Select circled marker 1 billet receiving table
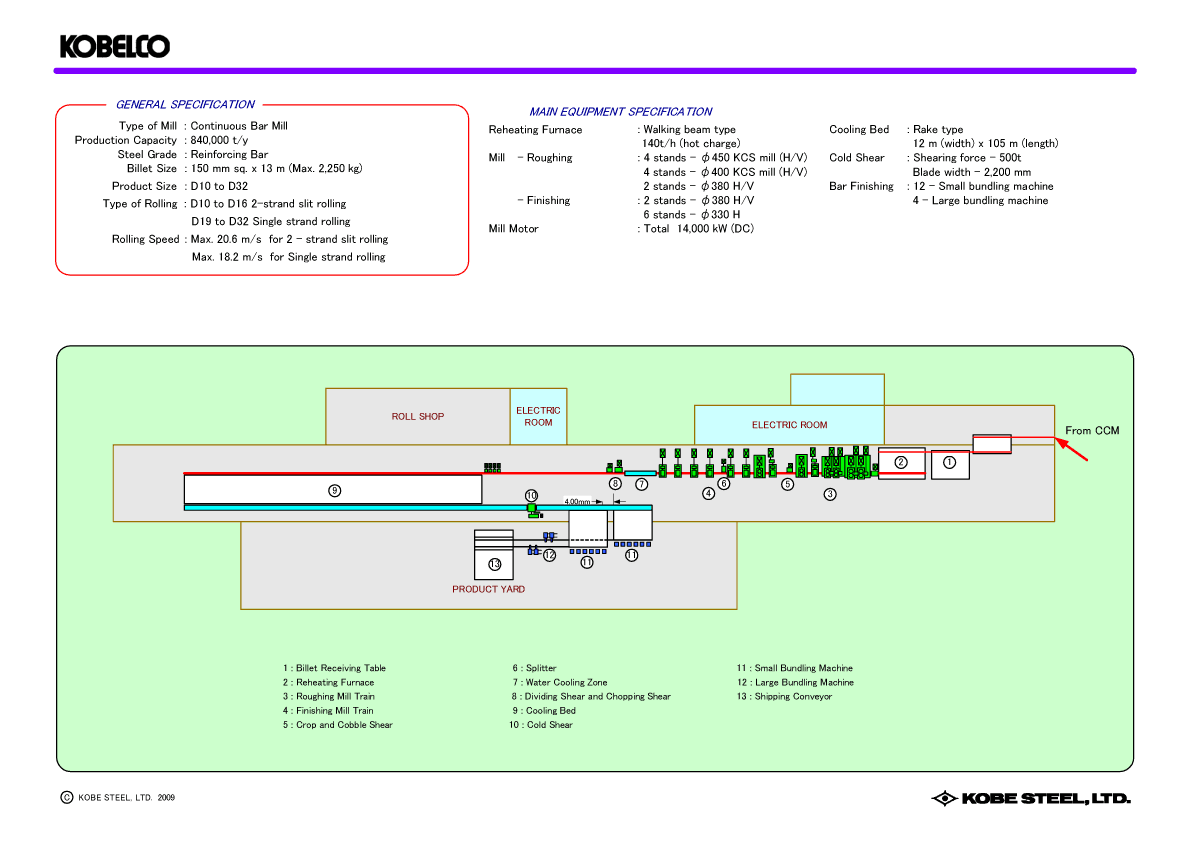The image size is (1191, 842). [x=949, y=462]
